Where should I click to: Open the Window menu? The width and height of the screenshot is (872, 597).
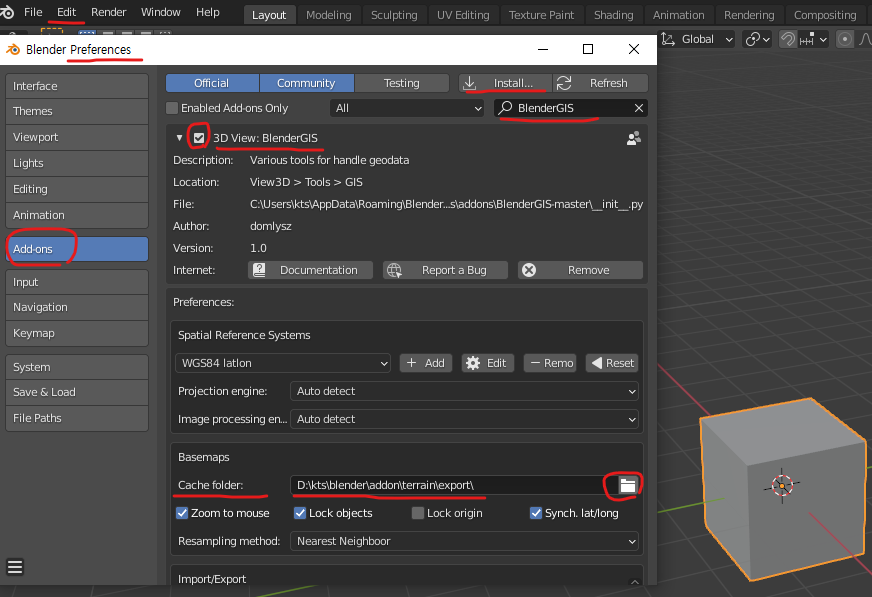[x=161, y=12]
